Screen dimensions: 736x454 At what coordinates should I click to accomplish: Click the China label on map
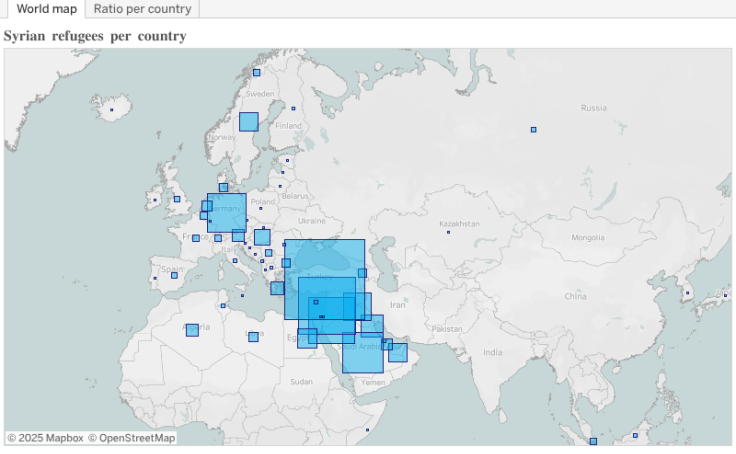[x=574, y=296]
